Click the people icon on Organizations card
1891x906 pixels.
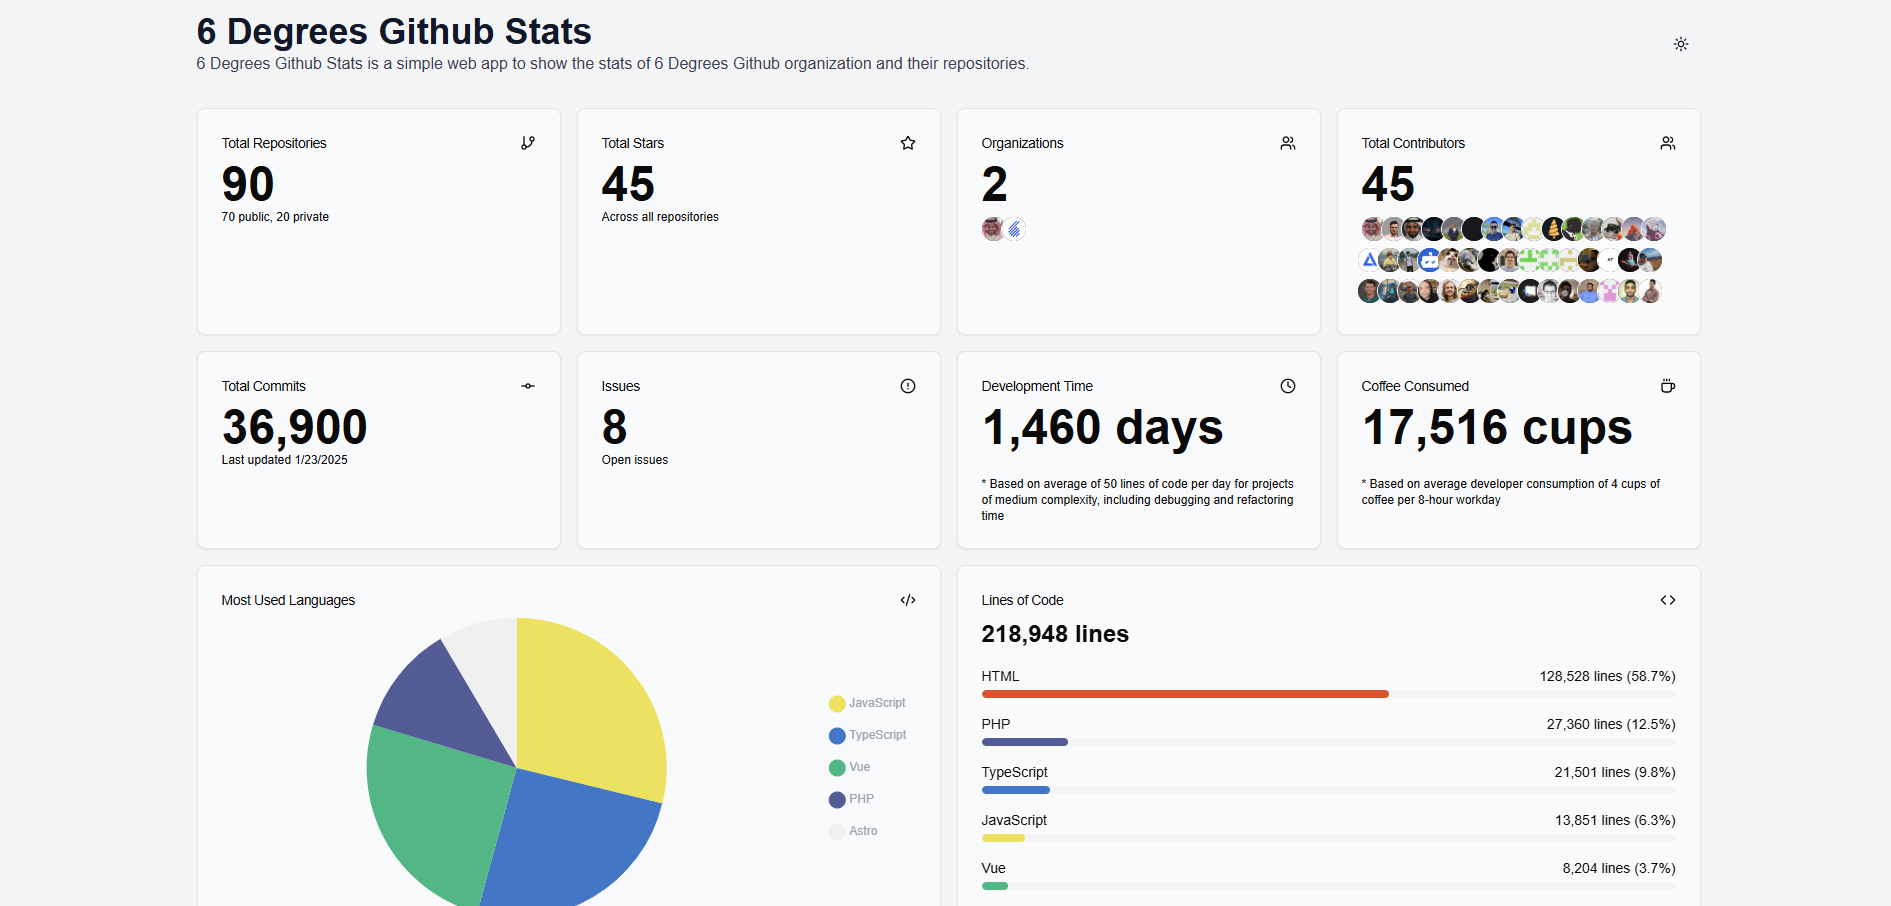tap(1288, 142)
